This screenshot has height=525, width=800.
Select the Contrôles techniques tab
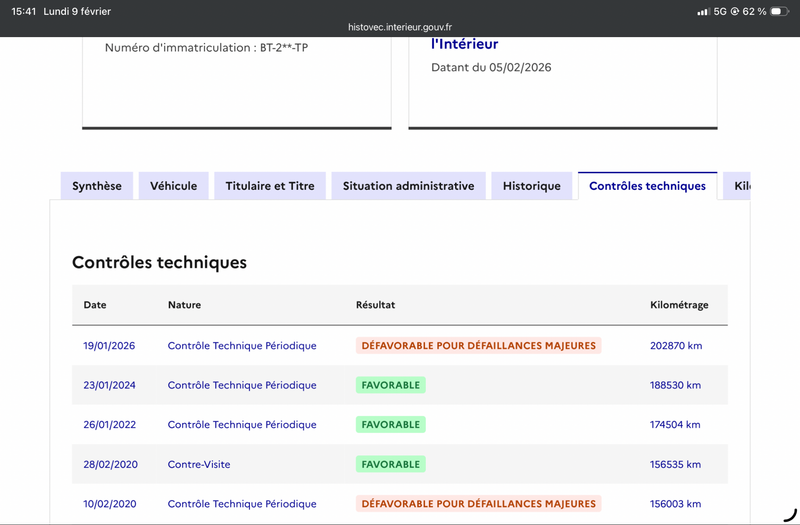[647, 186]
